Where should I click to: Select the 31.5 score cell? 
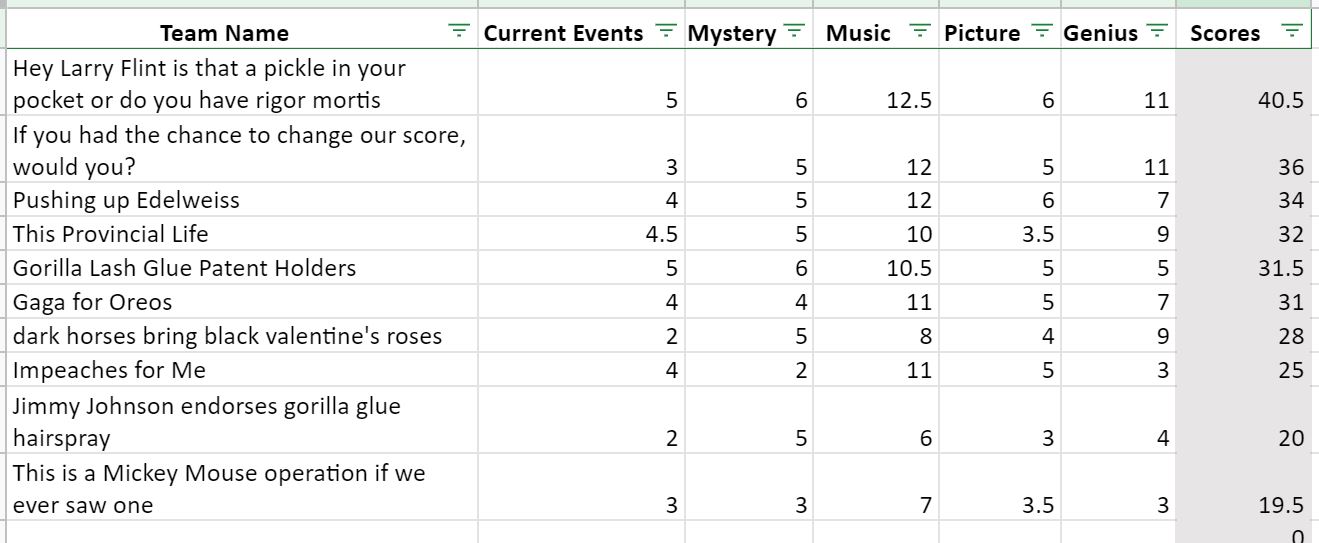1247,268
